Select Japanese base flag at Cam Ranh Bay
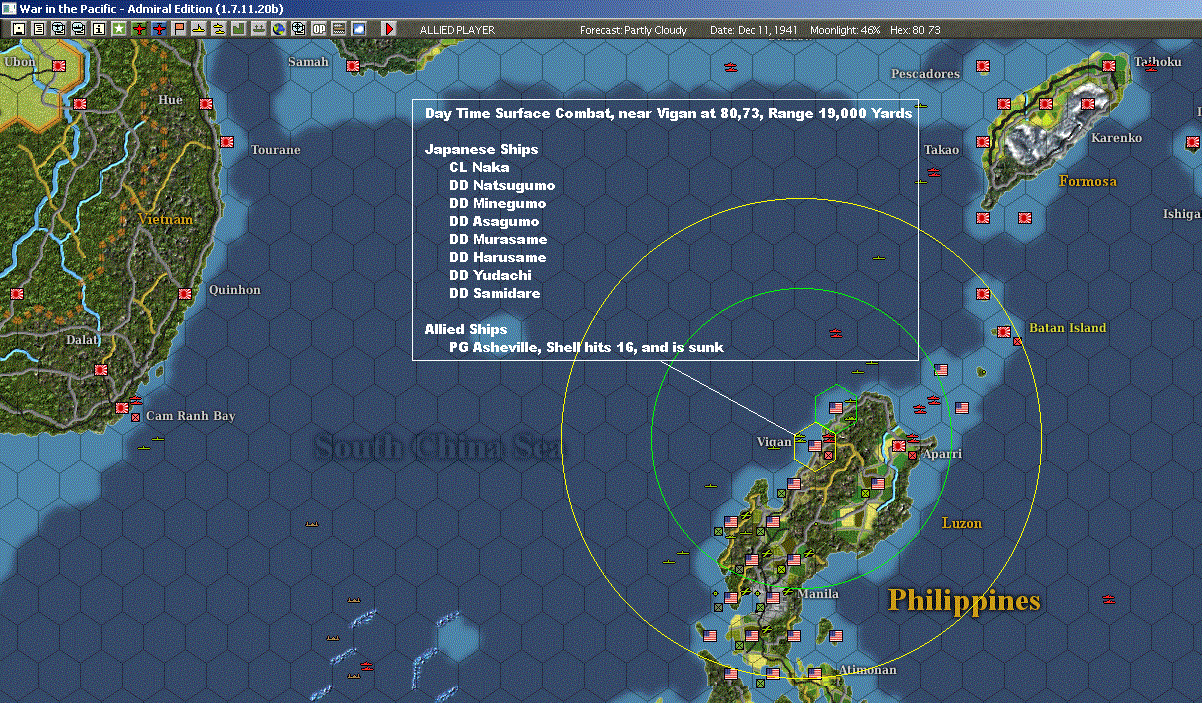This screenshot has width=1202, height=703. tap(122, 408)
